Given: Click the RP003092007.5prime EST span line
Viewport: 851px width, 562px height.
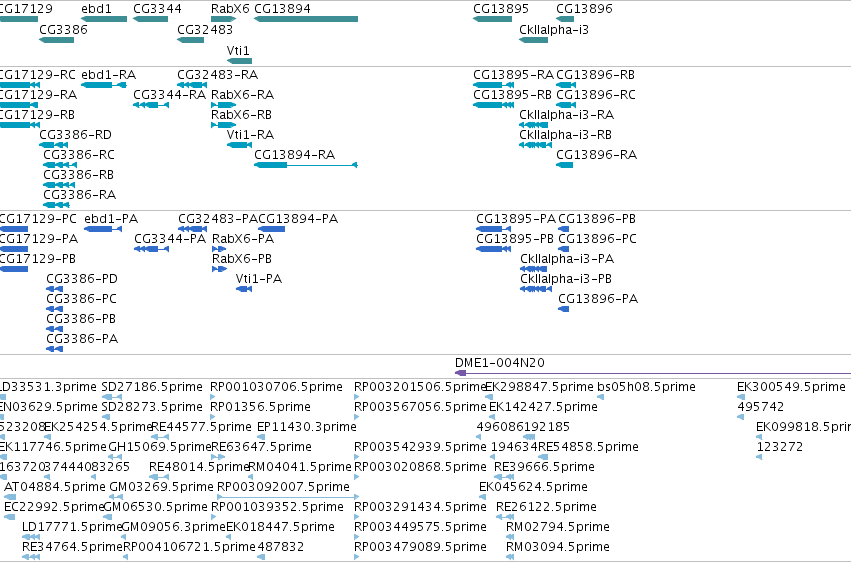Looking at the screenshot, I should coord(288,497).
